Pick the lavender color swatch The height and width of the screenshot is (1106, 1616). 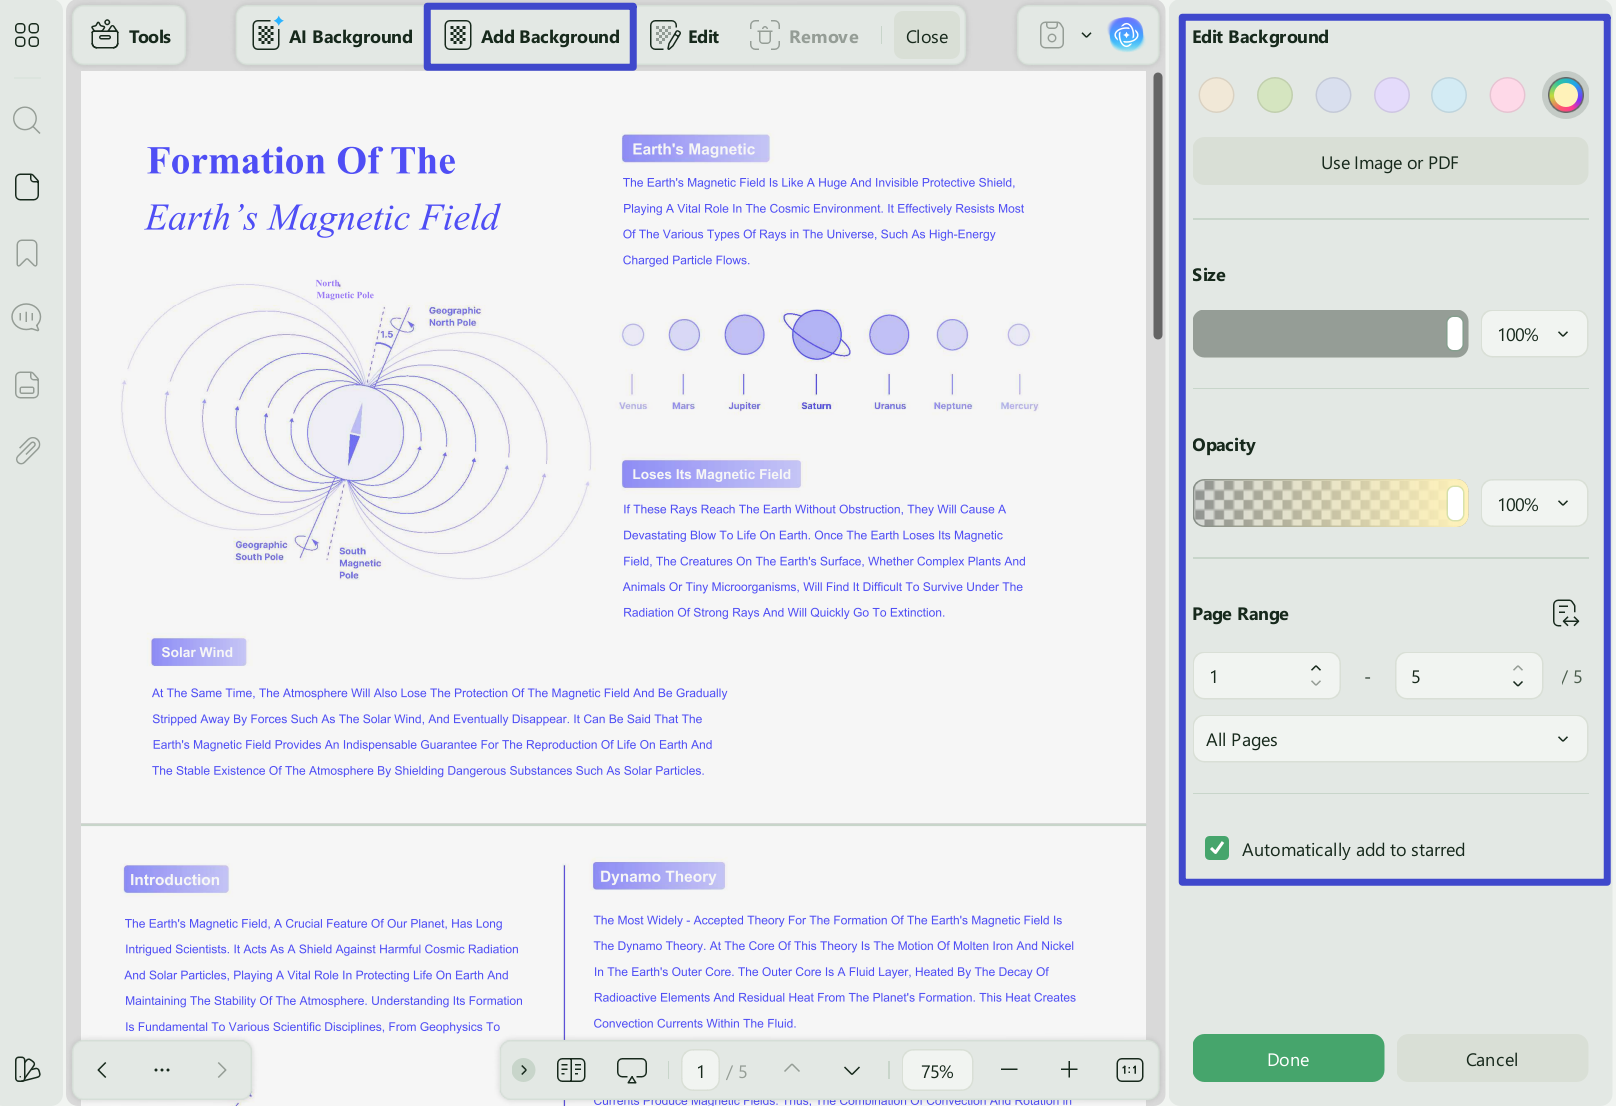click(1392, 95)
